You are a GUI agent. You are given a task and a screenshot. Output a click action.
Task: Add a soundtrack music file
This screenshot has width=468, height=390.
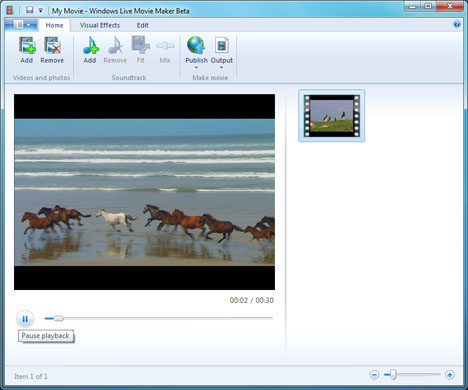(x=90, y=50)
